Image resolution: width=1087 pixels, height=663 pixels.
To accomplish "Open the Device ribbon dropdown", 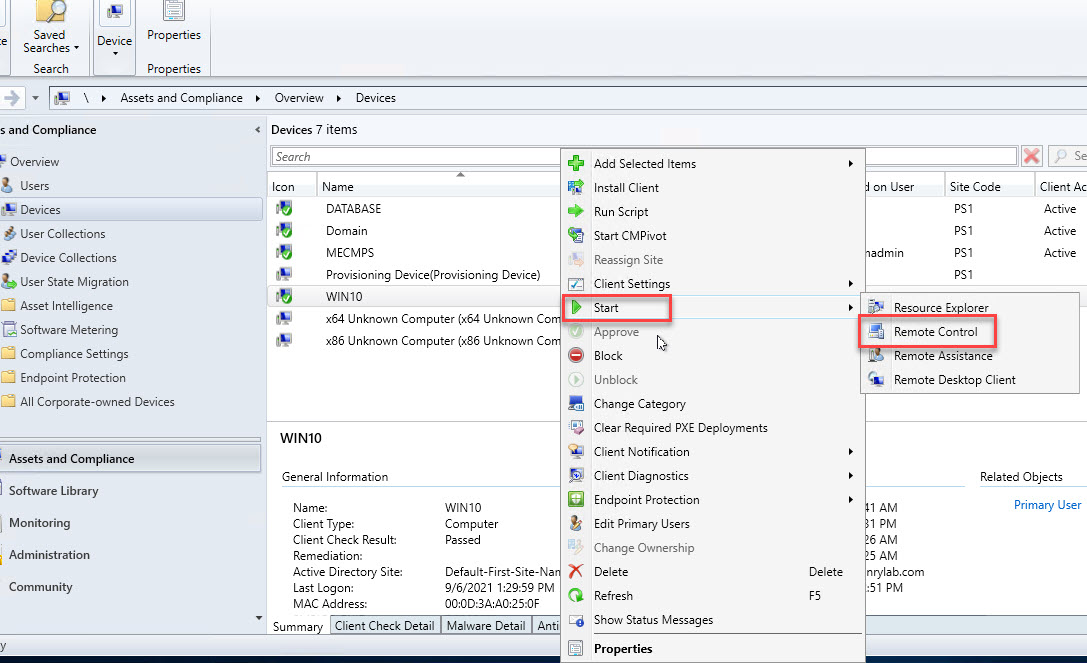I will [114, 40].
